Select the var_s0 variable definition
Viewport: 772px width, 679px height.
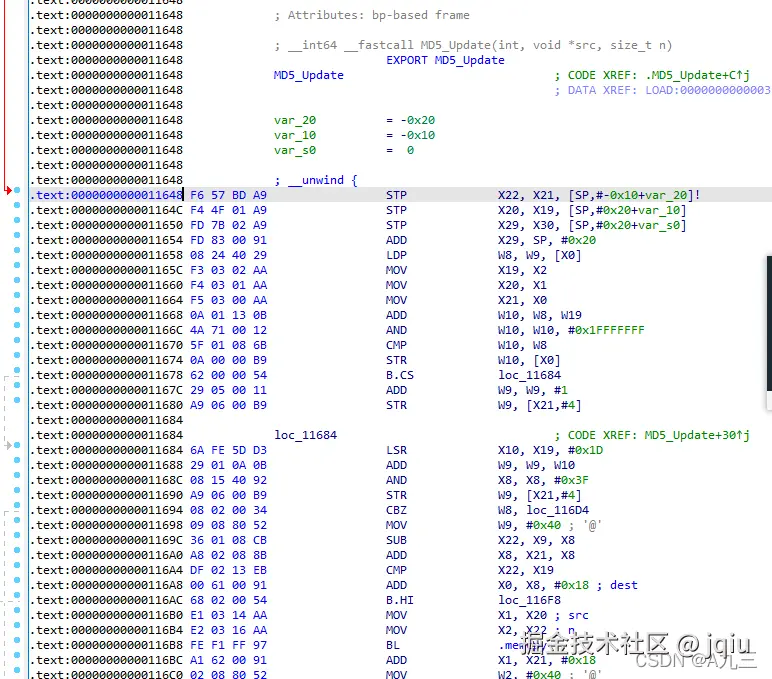point(295,150)
